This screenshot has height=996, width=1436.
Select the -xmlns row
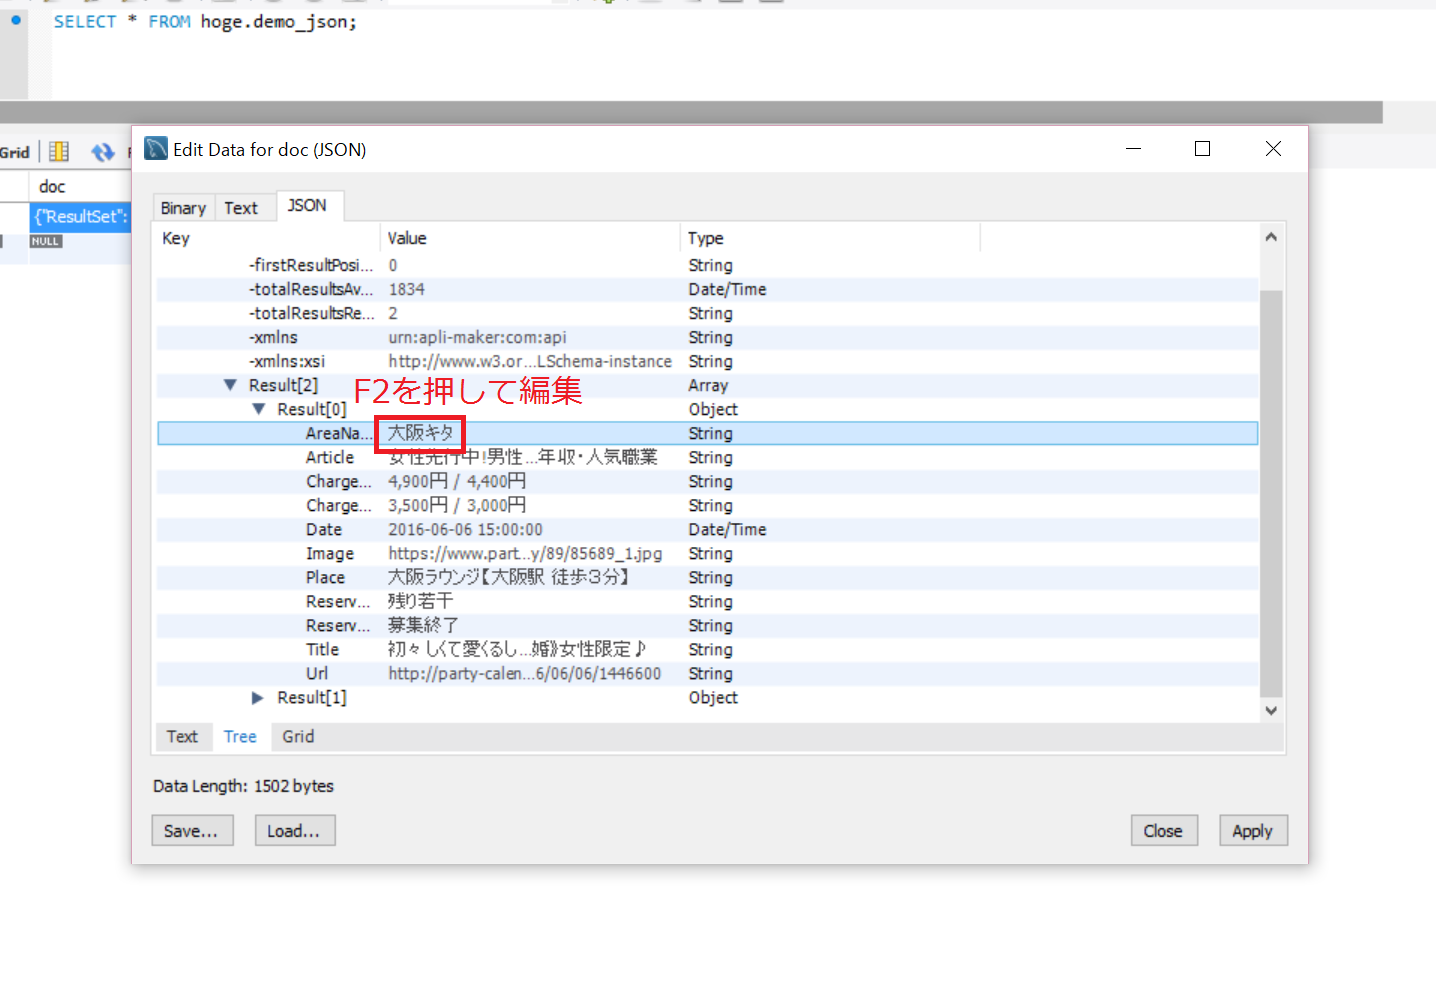coord(707,337)
